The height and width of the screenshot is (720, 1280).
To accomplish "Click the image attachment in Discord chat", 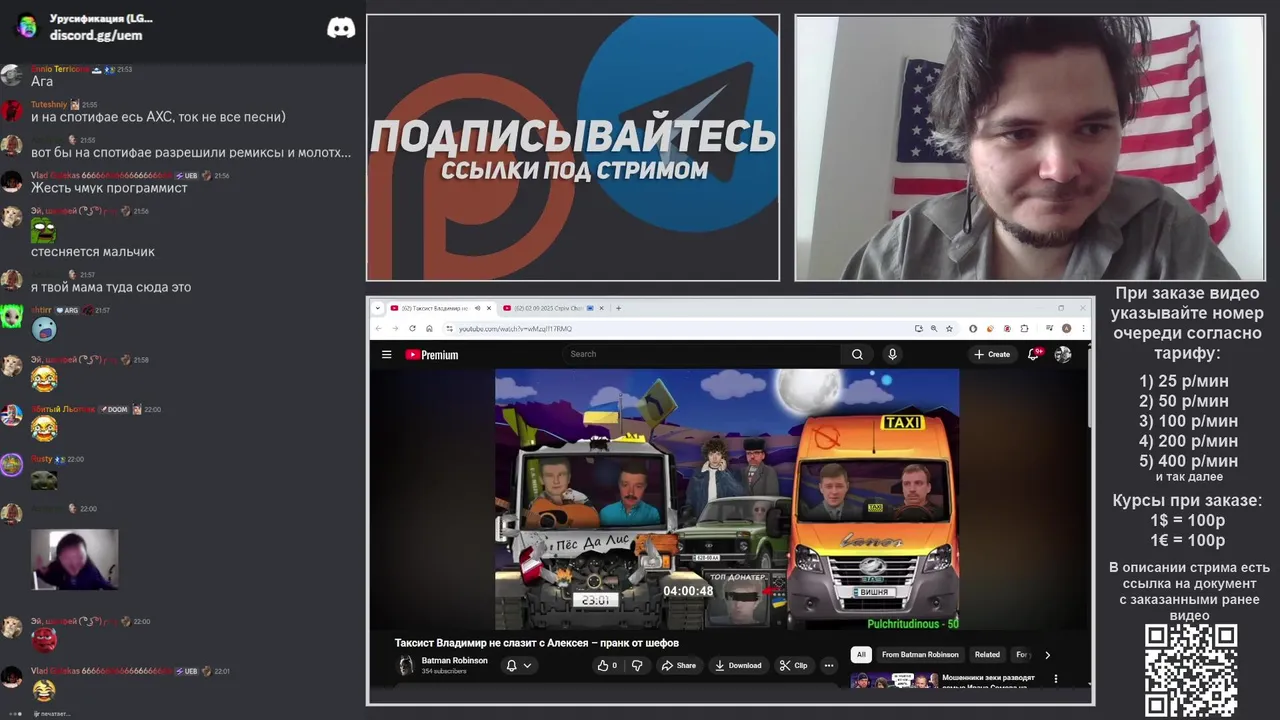I will point(75,559).
